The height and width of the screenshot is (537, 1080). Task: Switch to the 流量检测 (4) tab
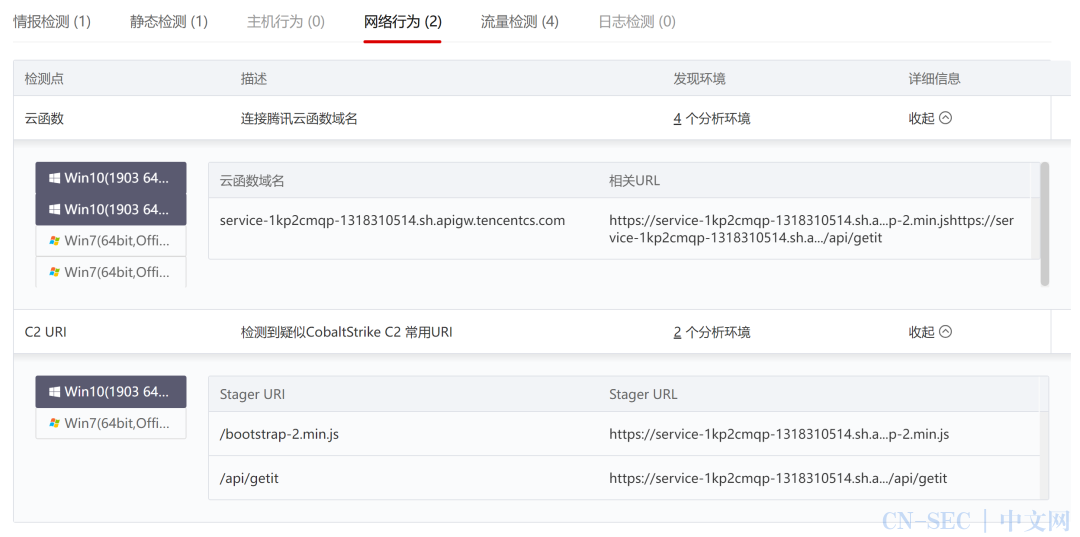pos(520,21)
